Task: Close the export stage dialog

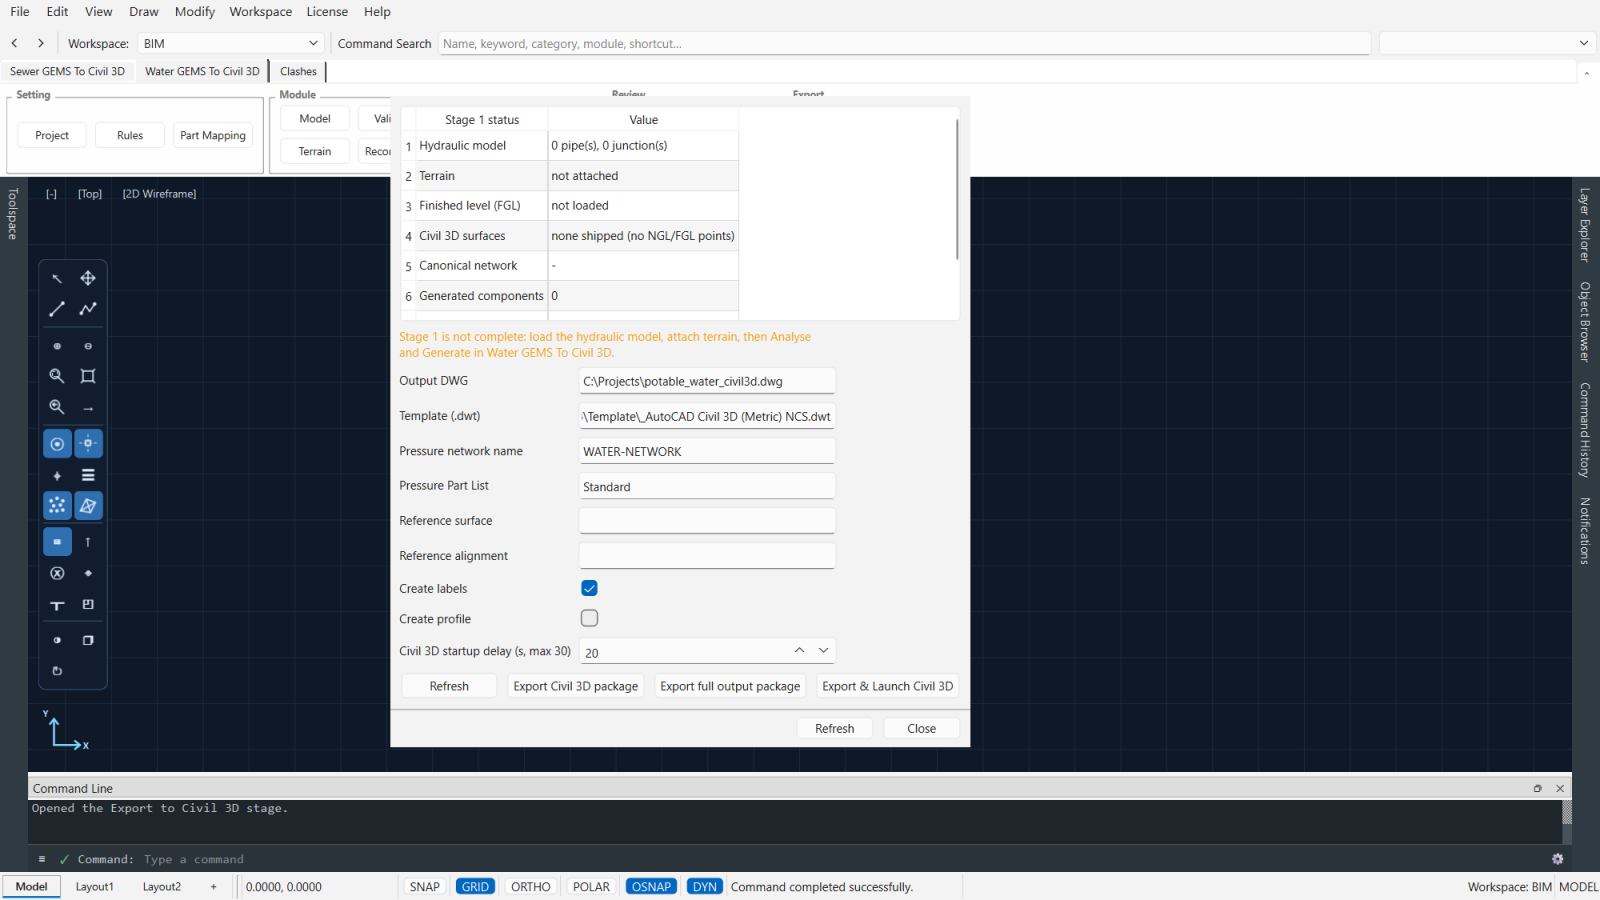Action: tap(922, 729)
